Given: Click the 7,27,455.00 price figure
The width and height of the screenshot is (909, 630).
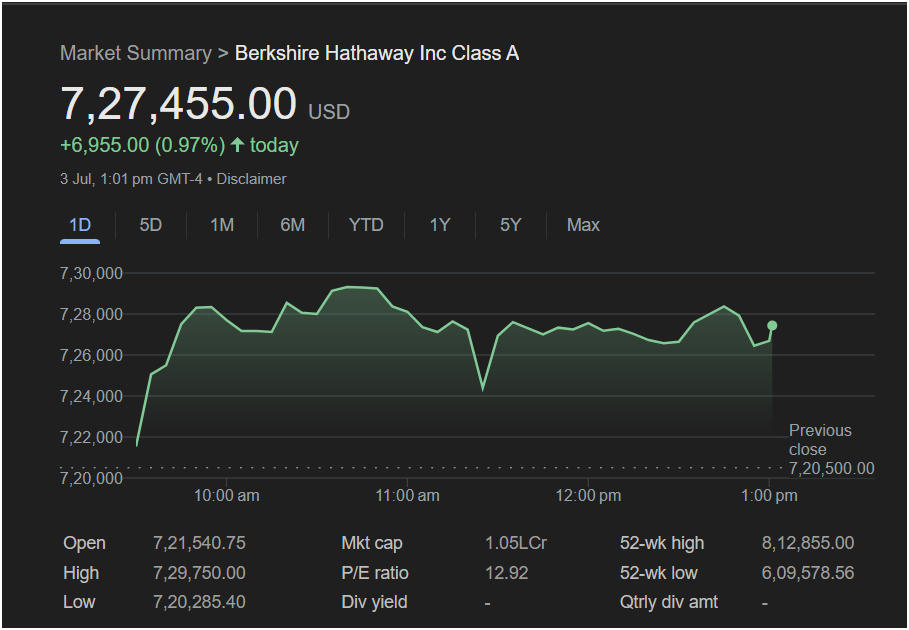Looking at the screenshot, I should [178, 104].
